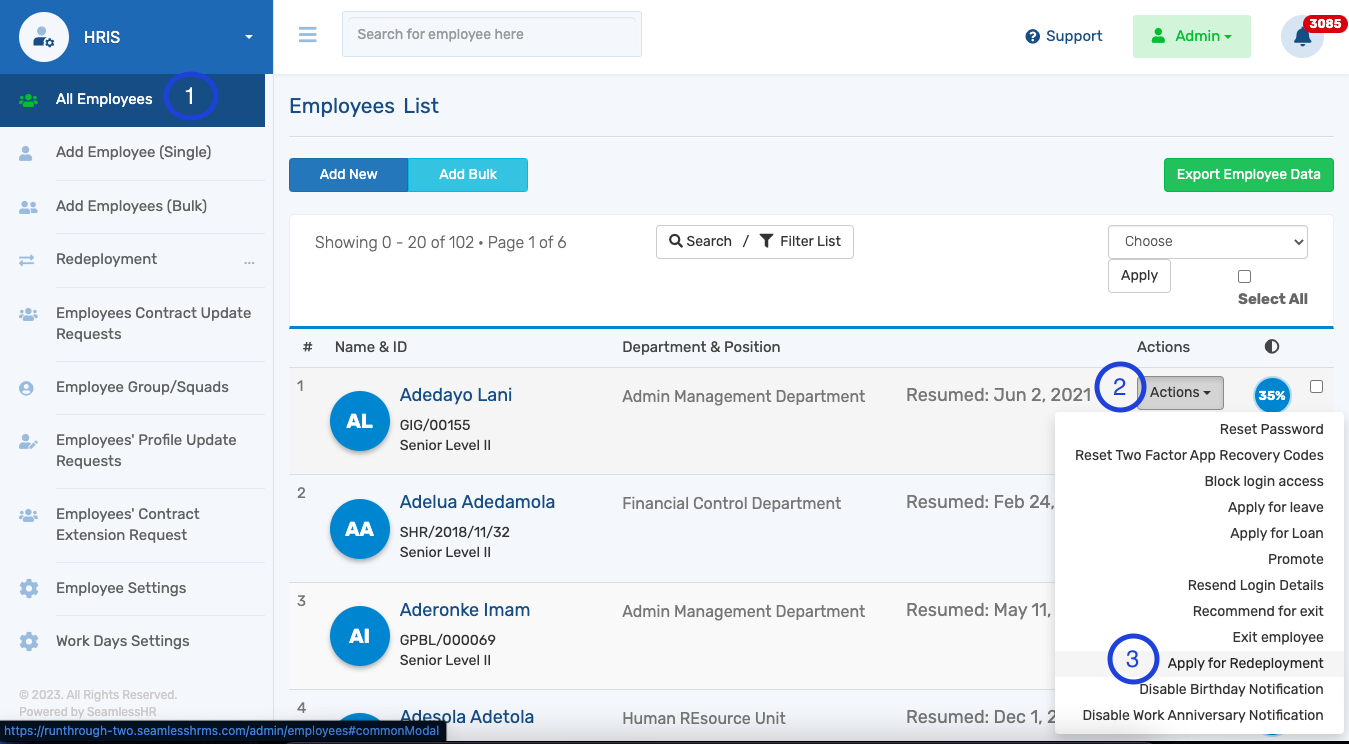The width and height of the screenshot is (1349, 744).
Task: Open Support using the question mark icon
Action: coord(1030,36)
